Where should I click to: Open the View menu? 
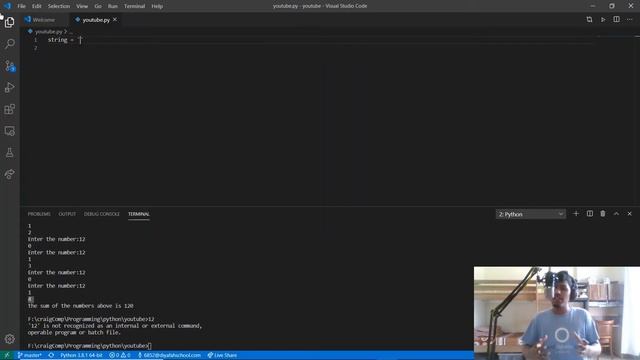click(82, 6)
